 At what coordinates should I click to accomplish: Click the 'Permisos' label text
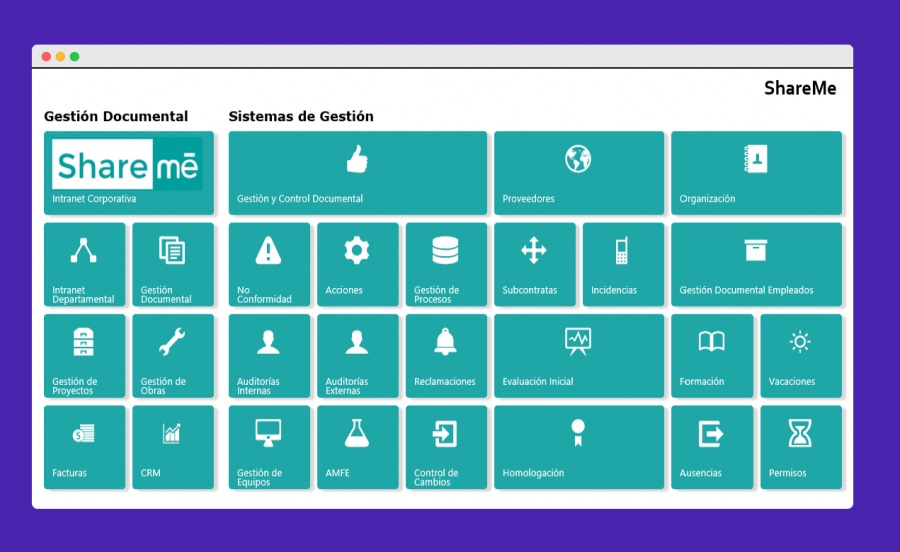[788, 473]
